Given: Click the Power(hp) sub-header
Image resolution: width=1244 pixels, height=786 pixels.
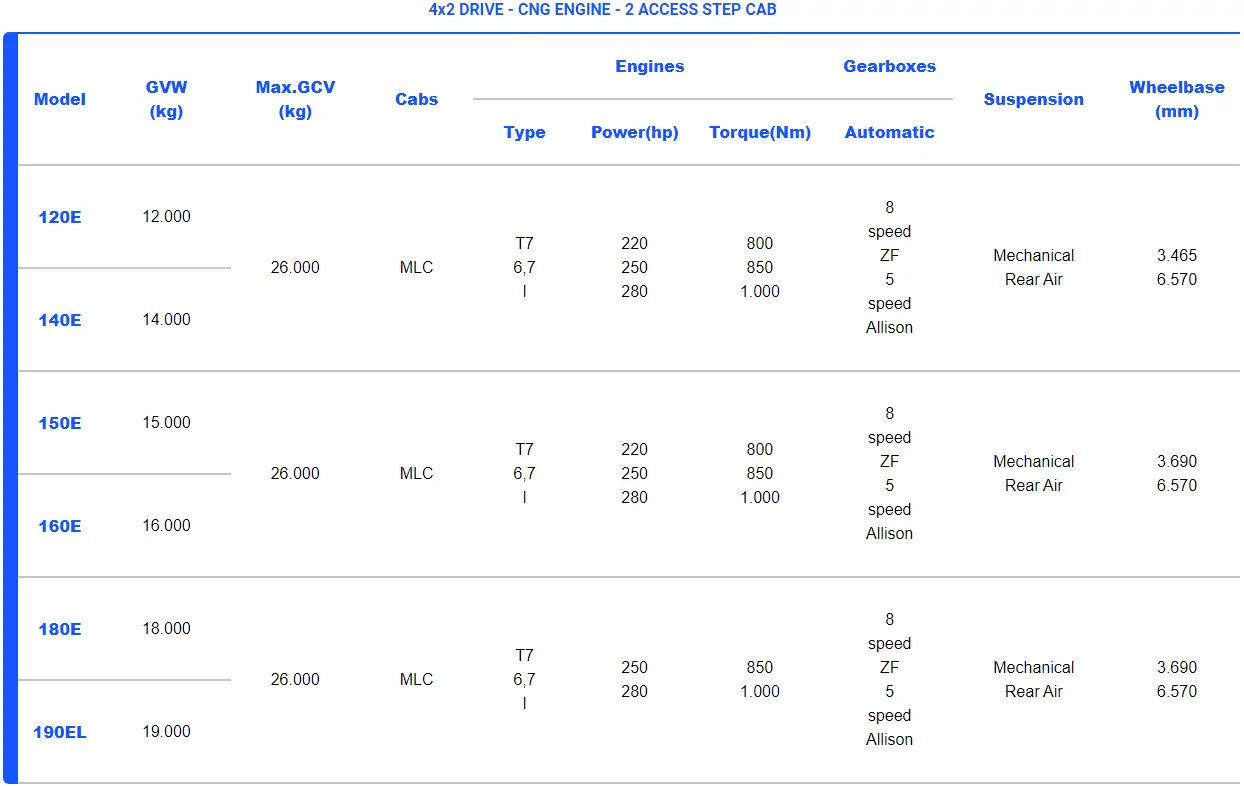Looking at the screenshot, I should (634, 132).
